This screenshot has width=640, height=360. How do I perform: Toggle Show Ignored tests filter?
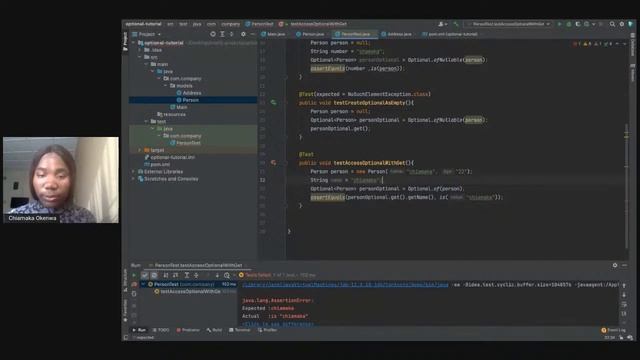154,275
